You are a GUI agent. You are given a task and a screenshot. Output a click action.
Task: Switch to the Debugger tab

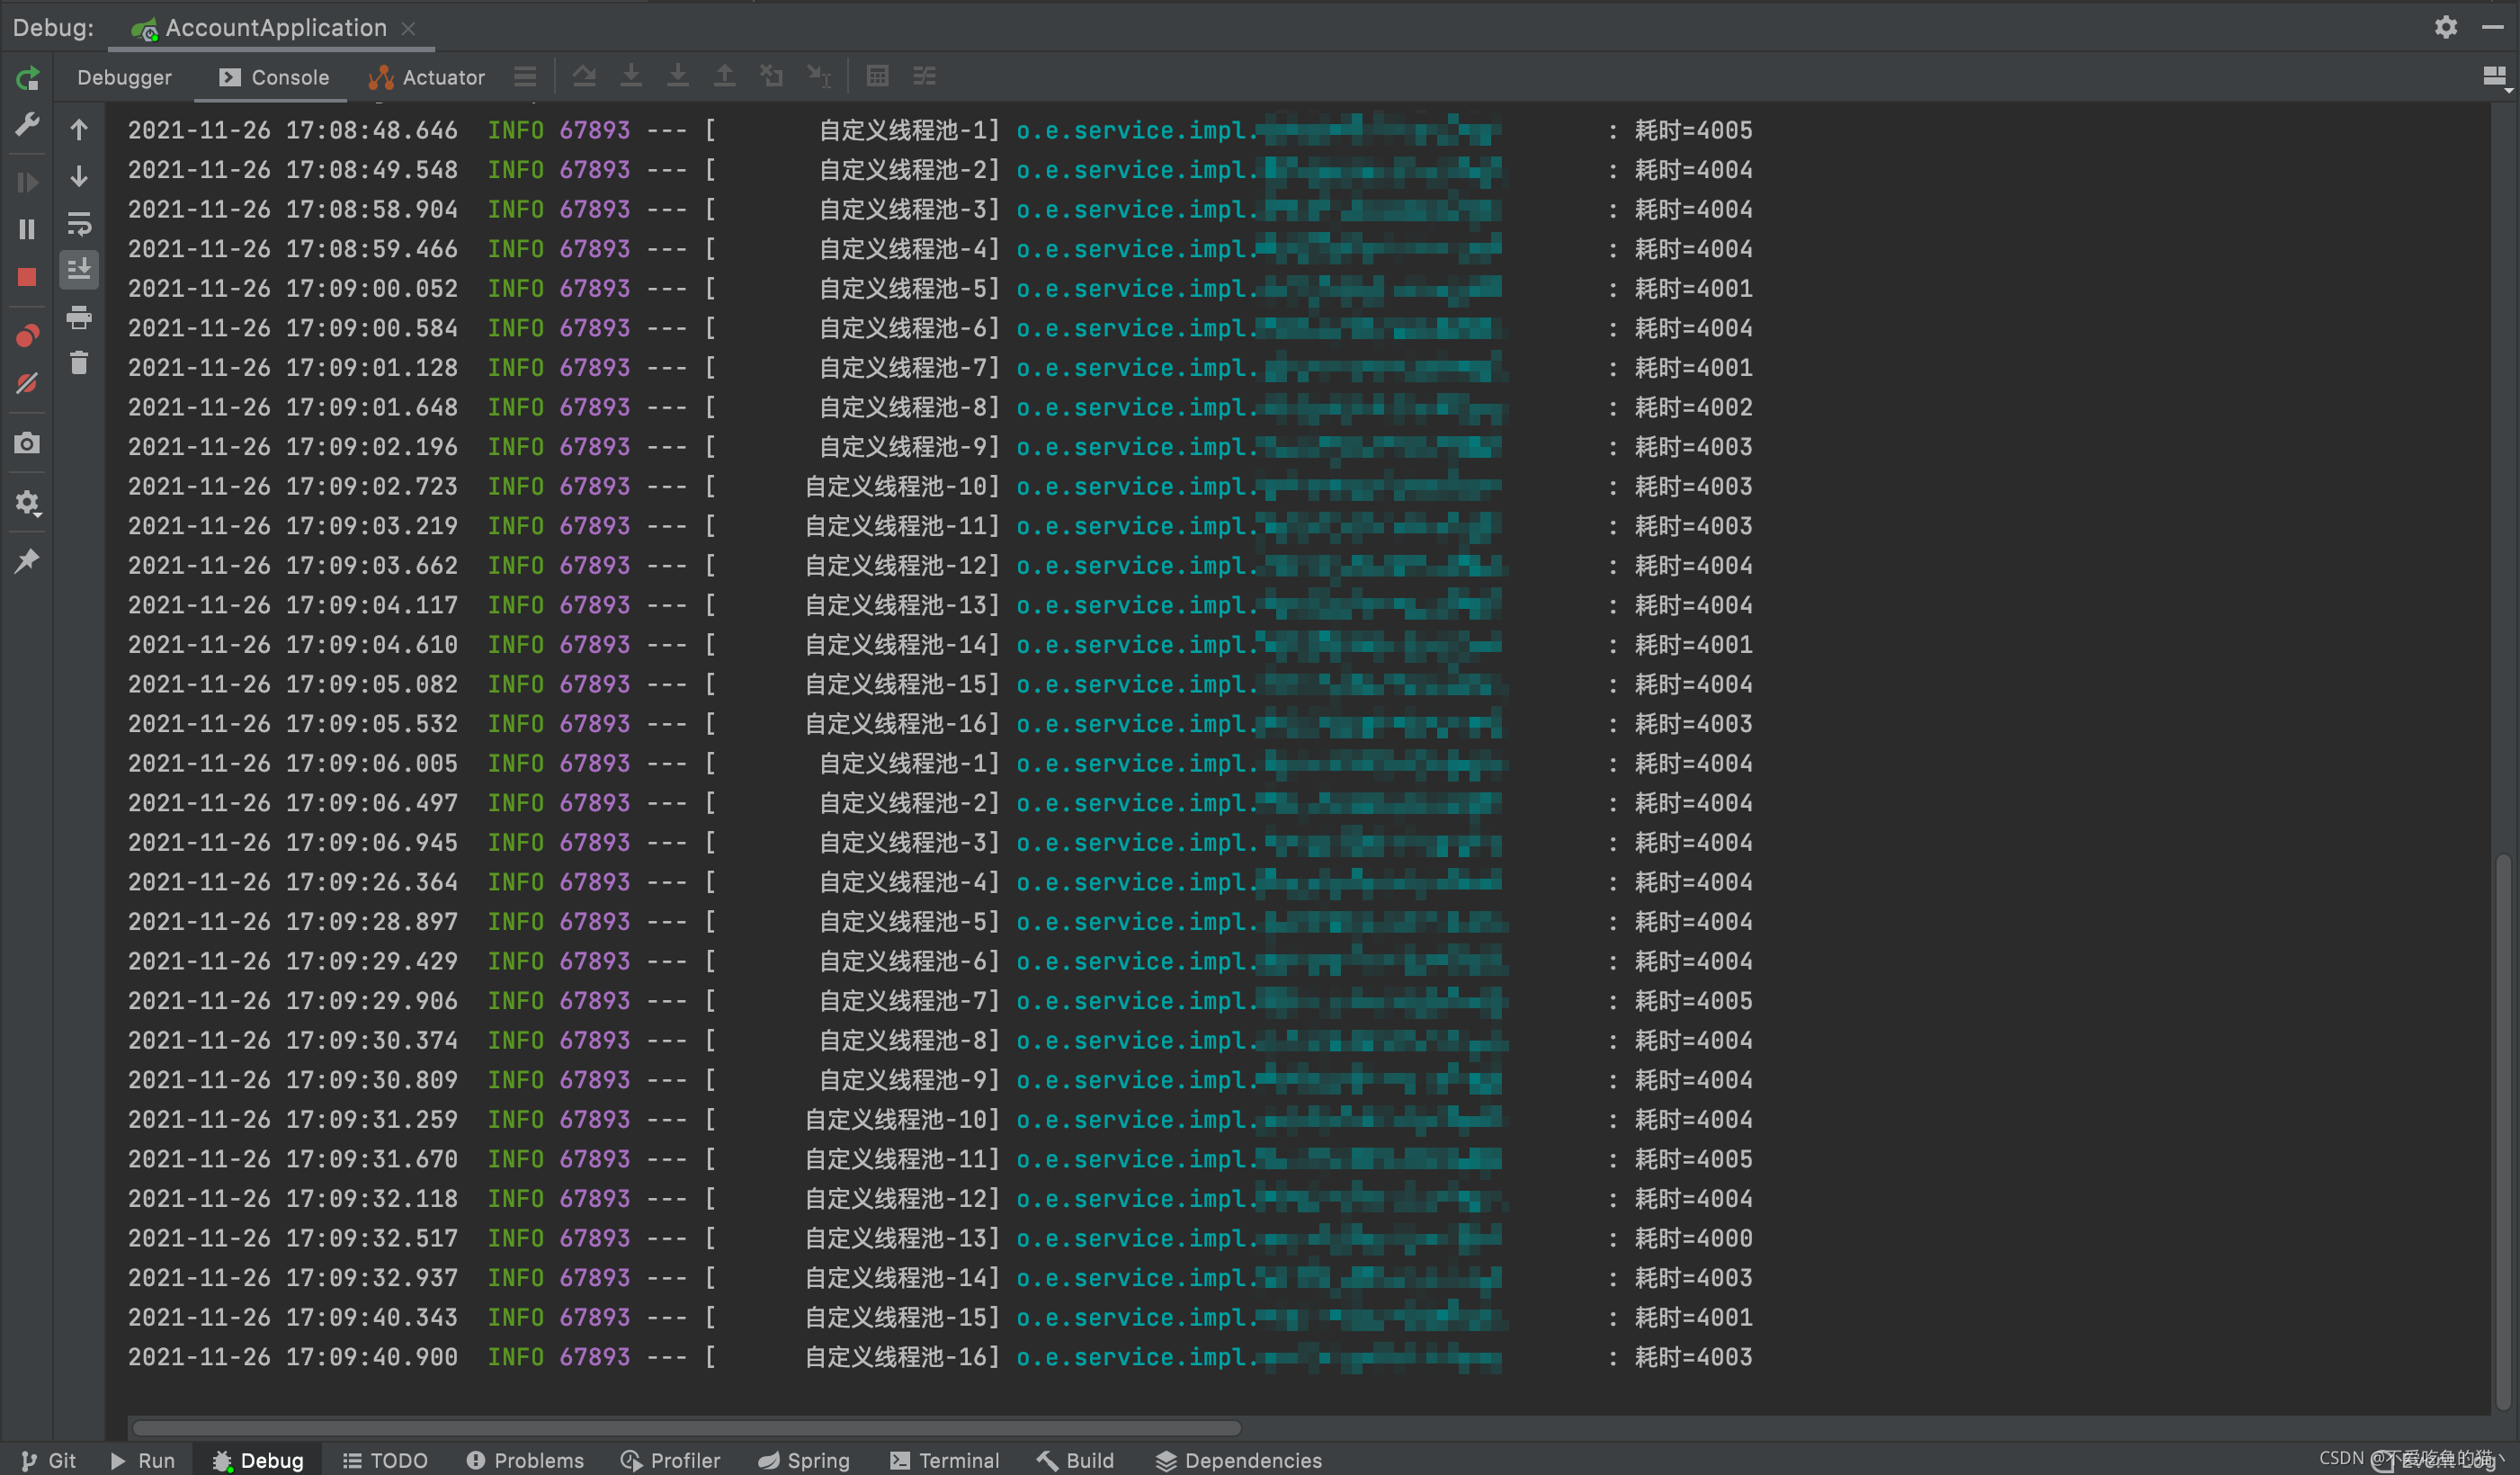[x=124, y=77]
